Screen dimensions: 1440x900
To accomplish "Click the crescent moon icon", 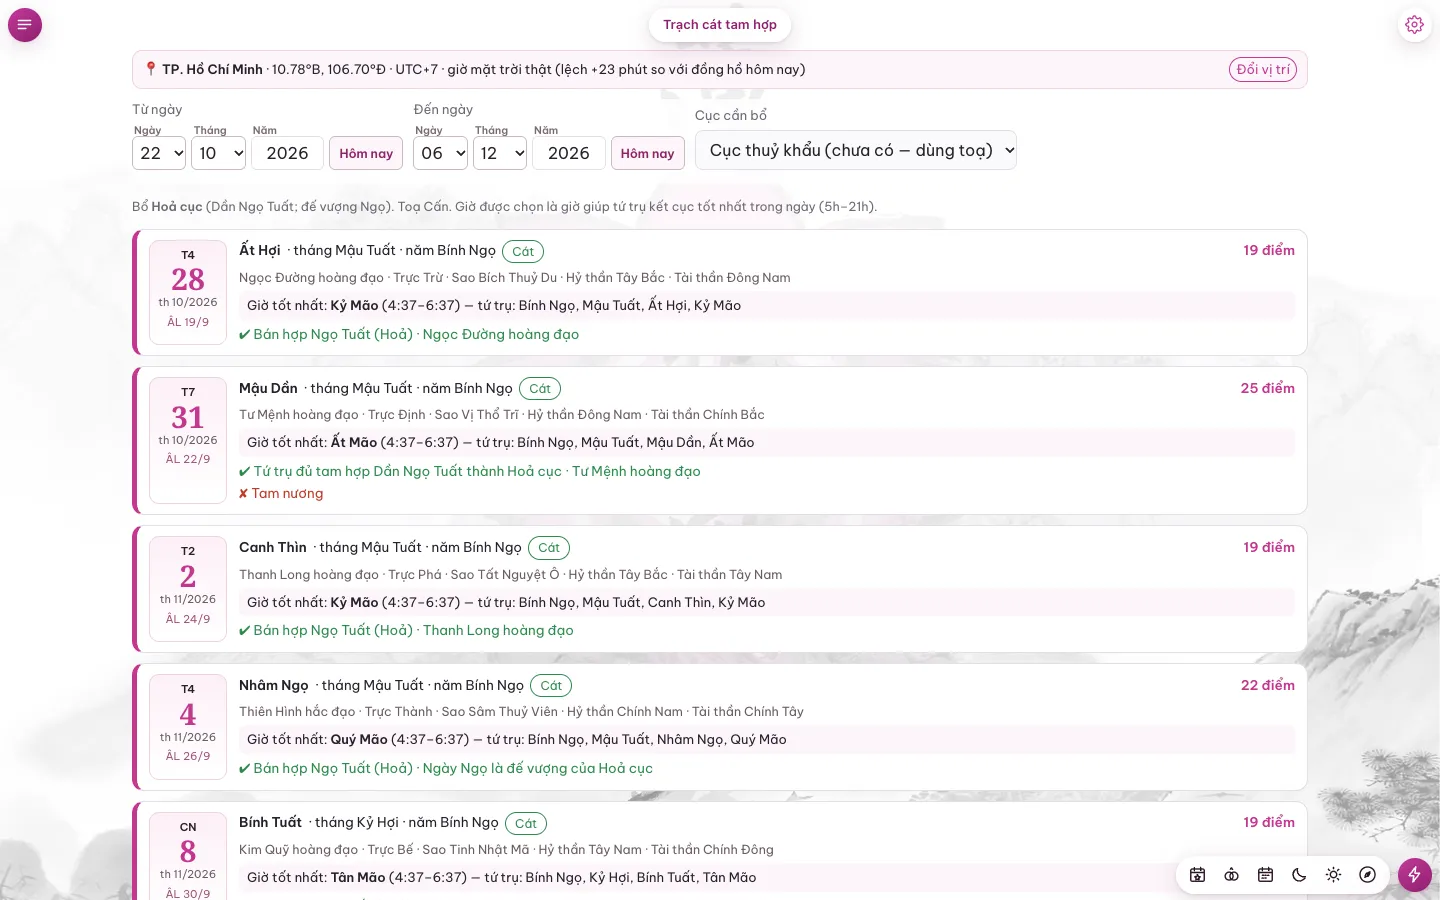I will [x=1299, y=875].
